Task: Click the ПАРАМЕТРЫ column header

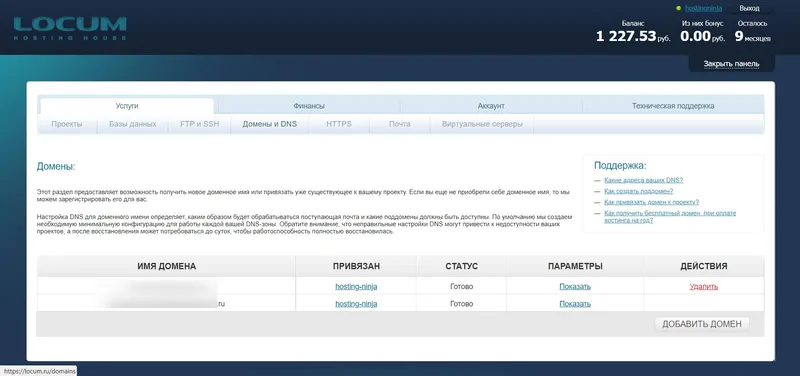Action: (575, 266)
